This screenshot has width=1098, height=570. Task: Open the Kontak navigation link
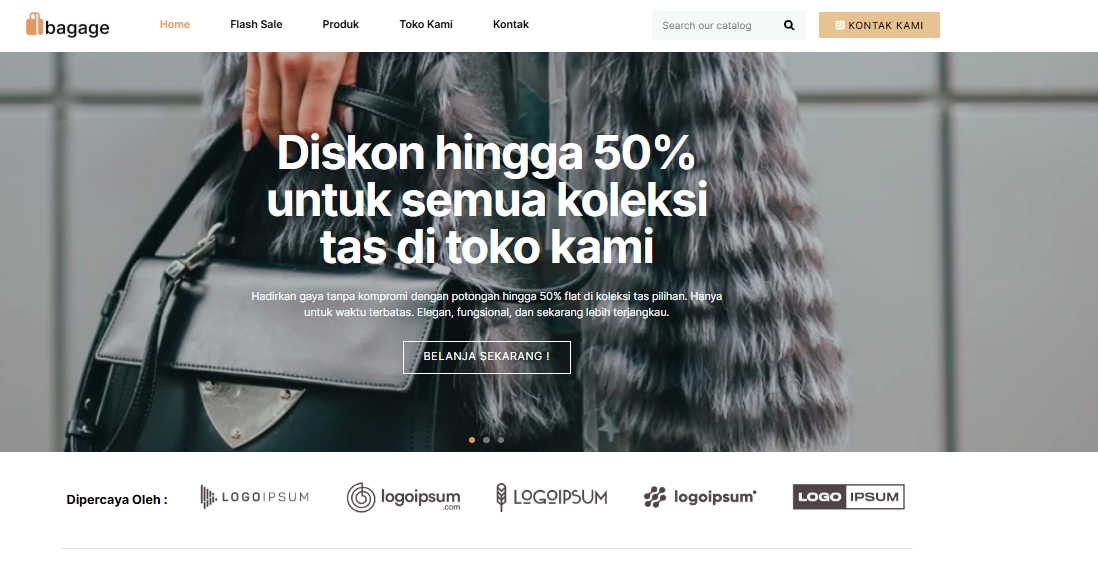coord(510,25)
